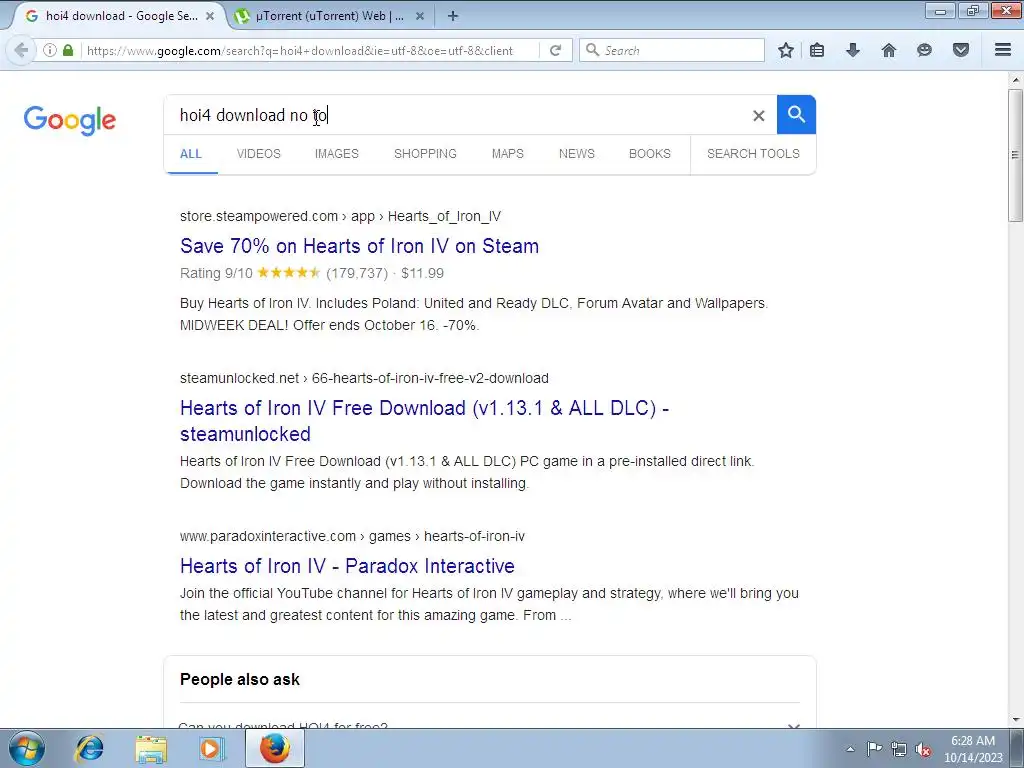
Task: Switch to VIDEOS results
Action: 259,154
